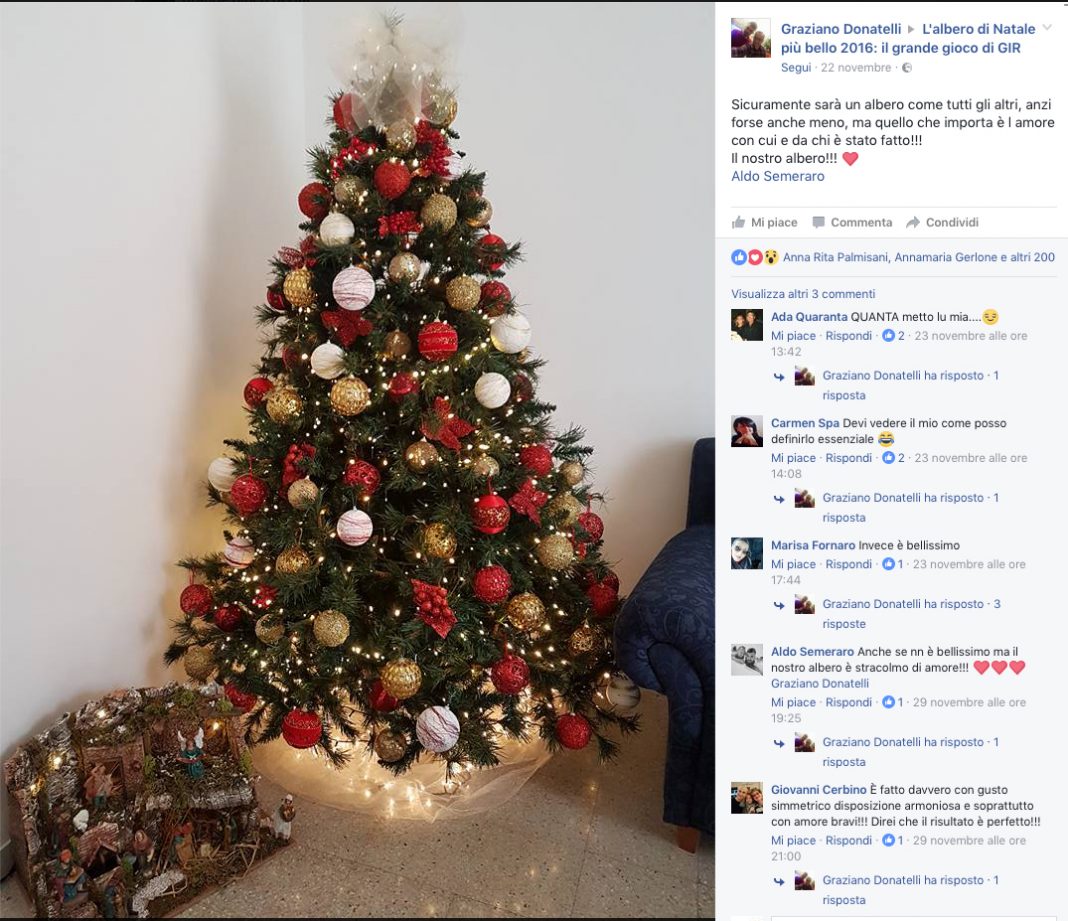Click Rispondi under Giovanni Cerbino's comment
The height and width of the screenshot is (921, 1068).
[x=848, y=840]
